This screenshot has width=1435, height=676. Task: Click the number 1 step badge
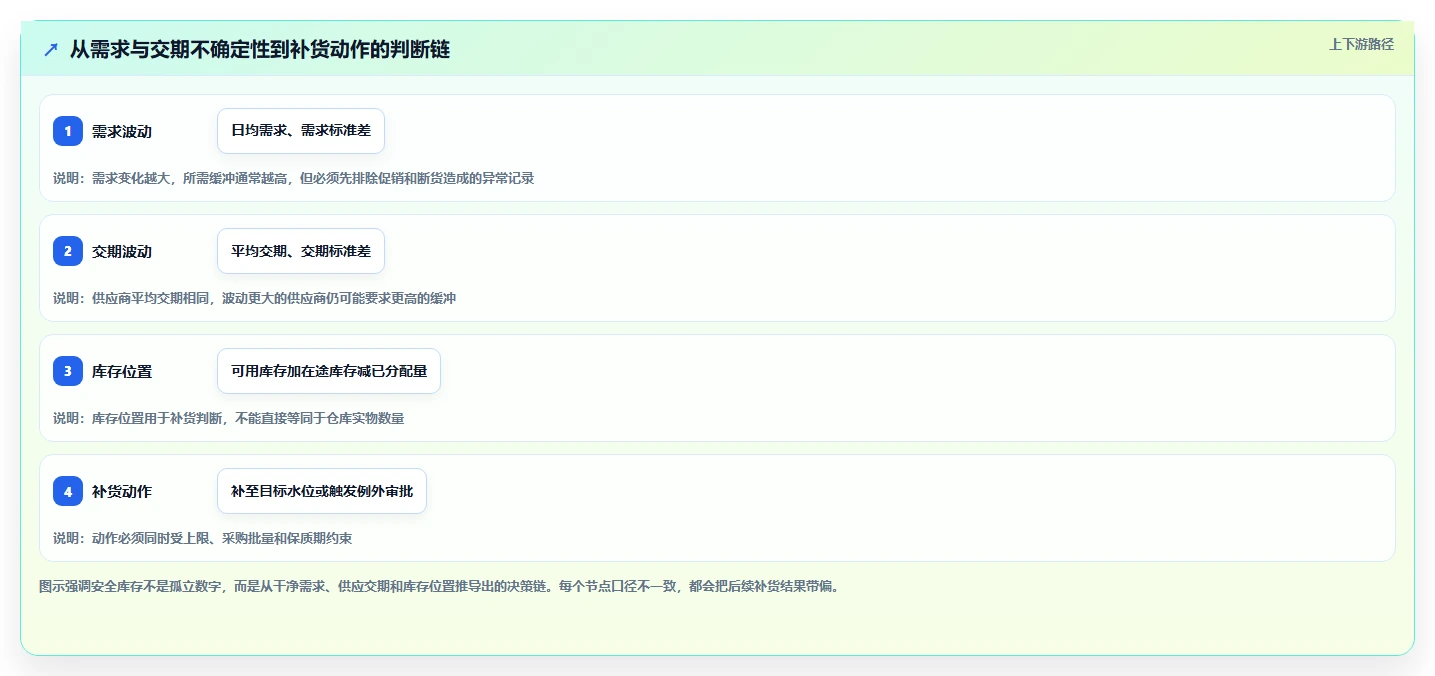pos(68,131)
